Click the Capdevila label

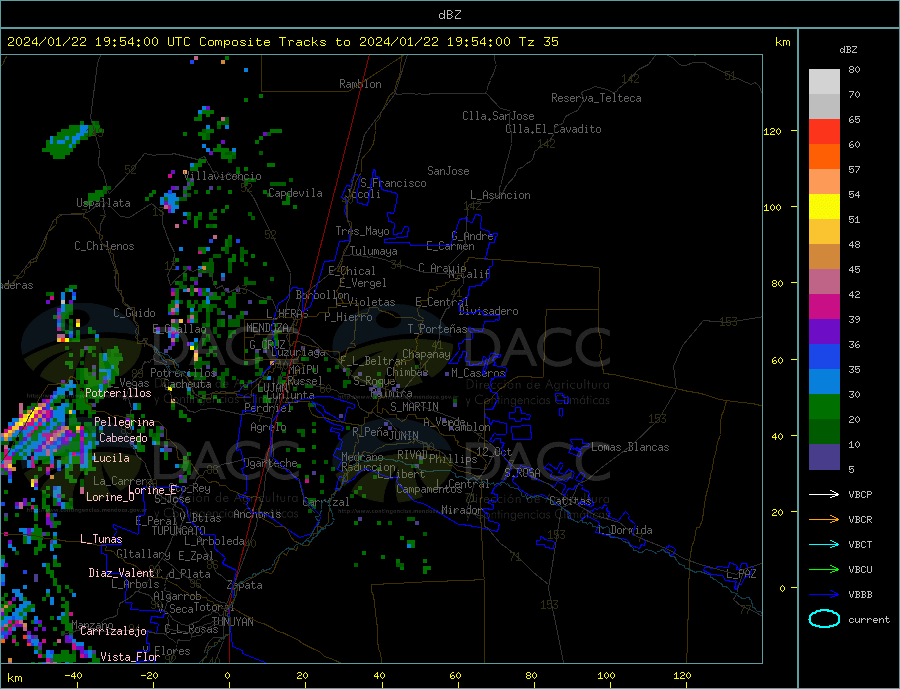[x=296, y=193]
